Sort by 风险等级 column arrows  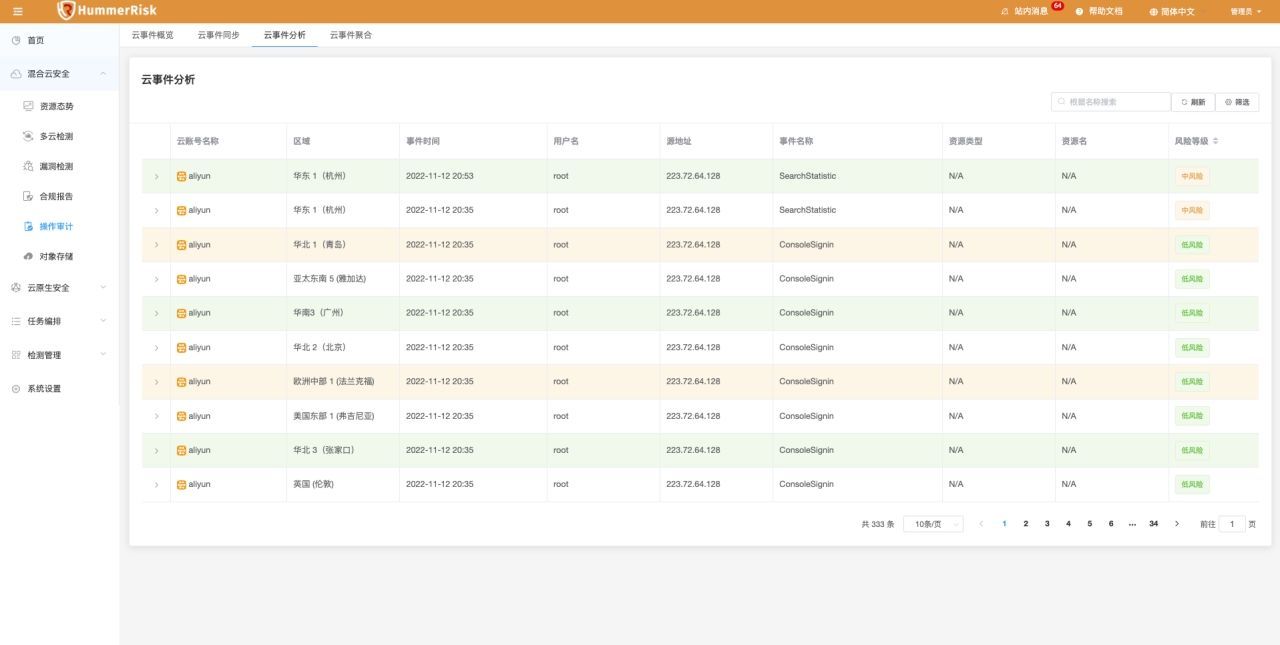(x=1216, y=141)
